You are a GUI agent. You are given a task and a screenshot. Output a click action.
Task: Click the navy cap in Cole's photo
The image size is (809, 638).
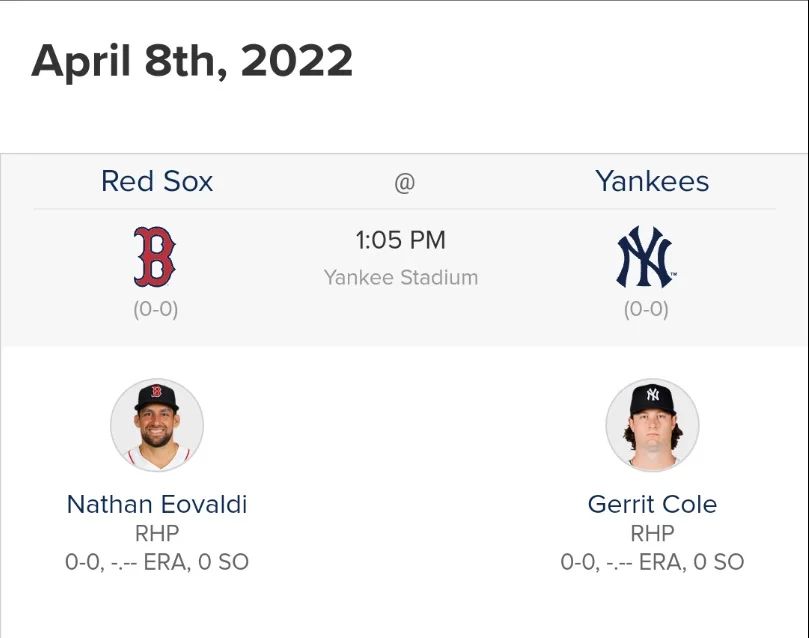click(652, 398)
